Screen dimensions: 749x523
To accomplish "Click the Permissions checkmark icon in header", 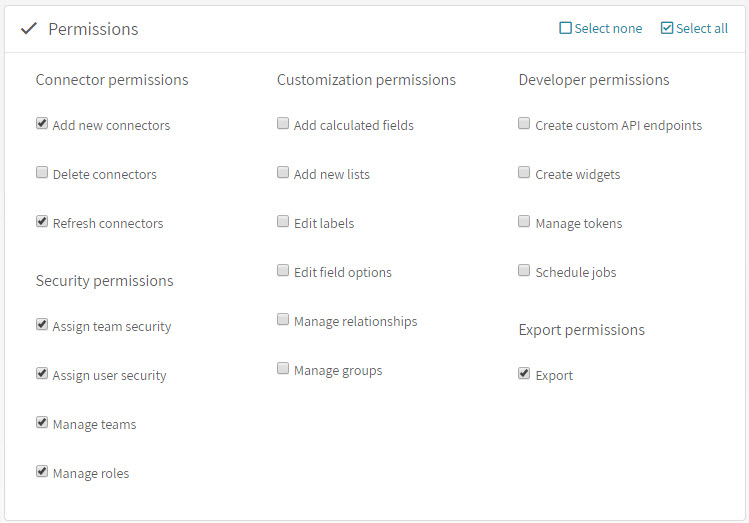I will click(29, 29).
